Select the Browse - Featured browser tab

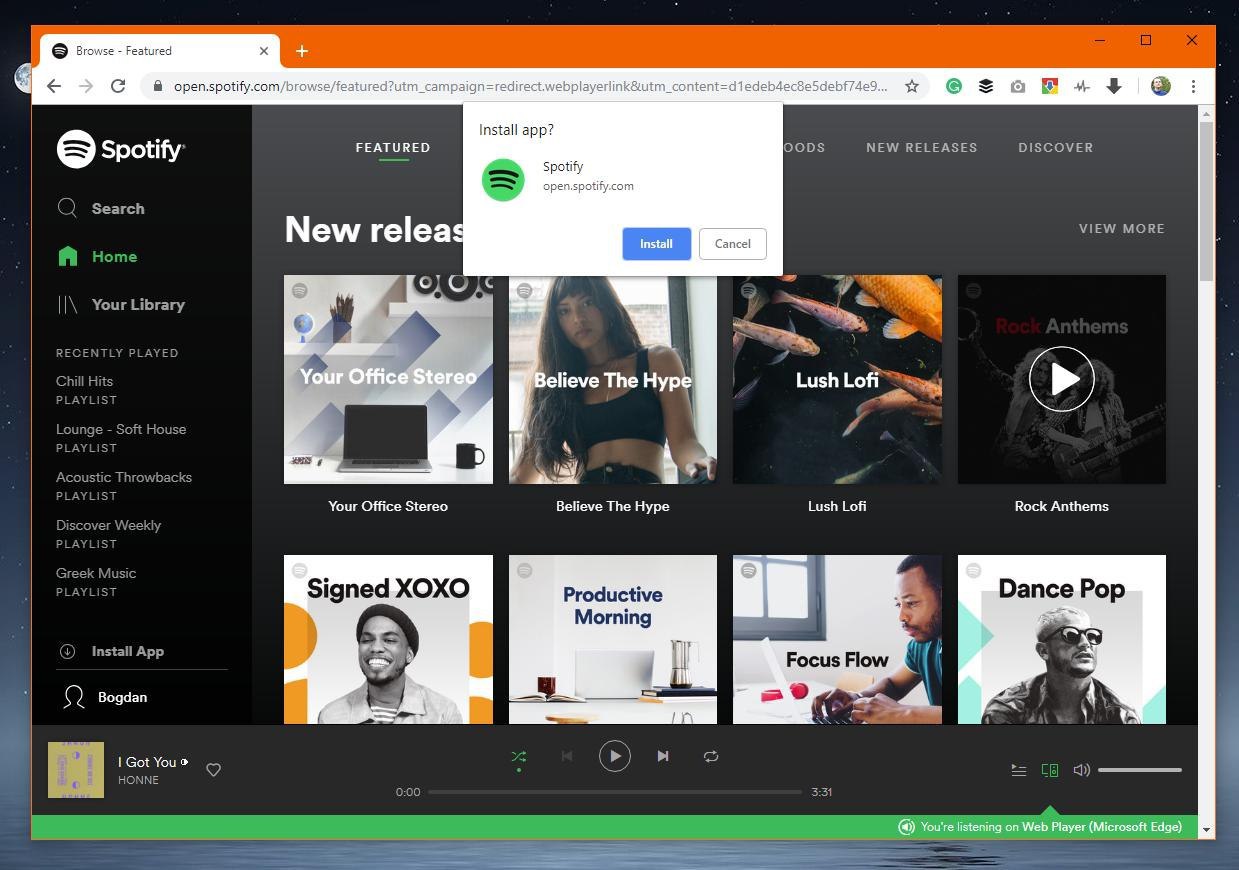161,51
